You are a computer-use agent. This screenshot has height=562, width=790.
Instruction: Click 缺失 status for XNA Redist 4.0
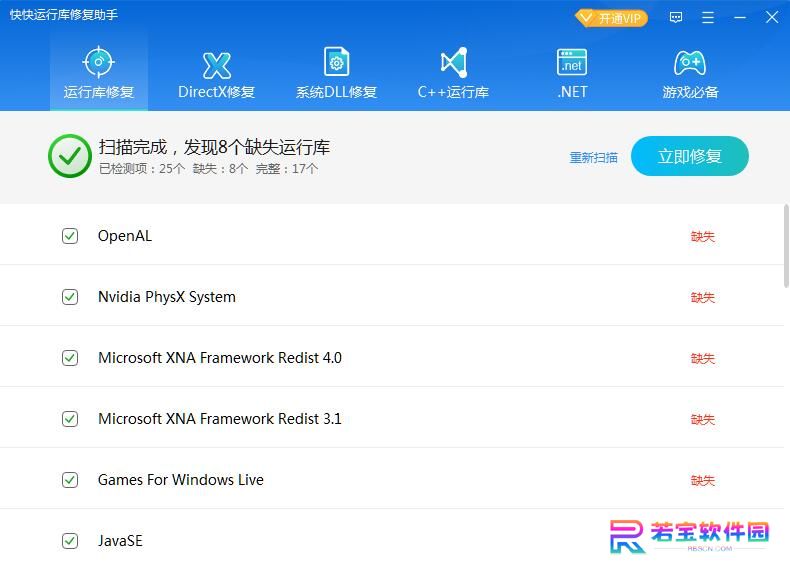703,358
